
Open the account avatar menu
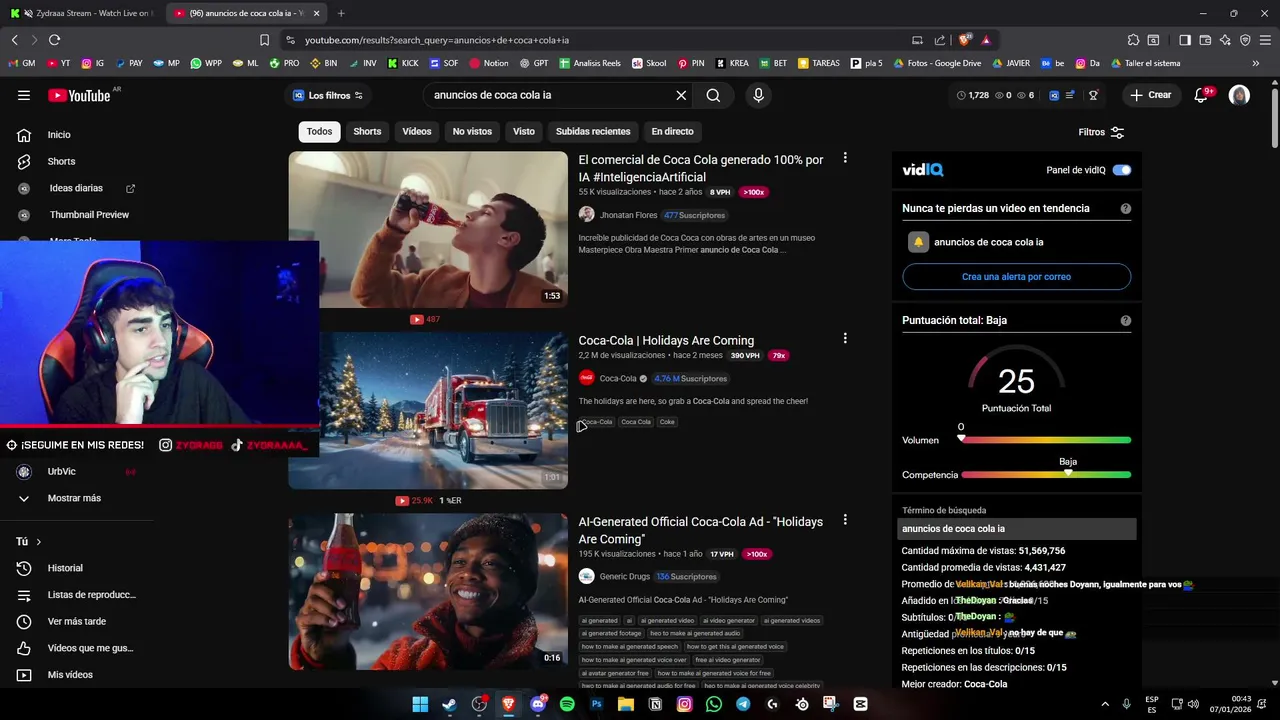tap(1239, 95)
